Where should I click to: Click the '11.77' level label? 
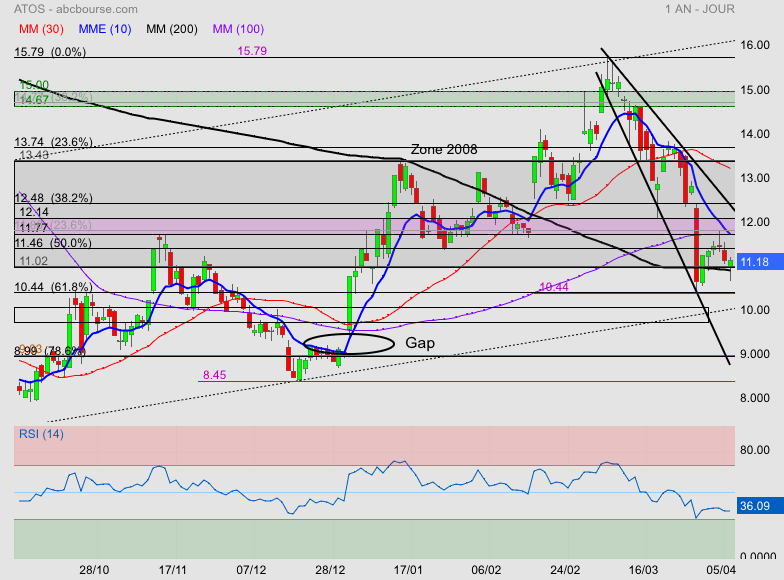coord(34,228)
